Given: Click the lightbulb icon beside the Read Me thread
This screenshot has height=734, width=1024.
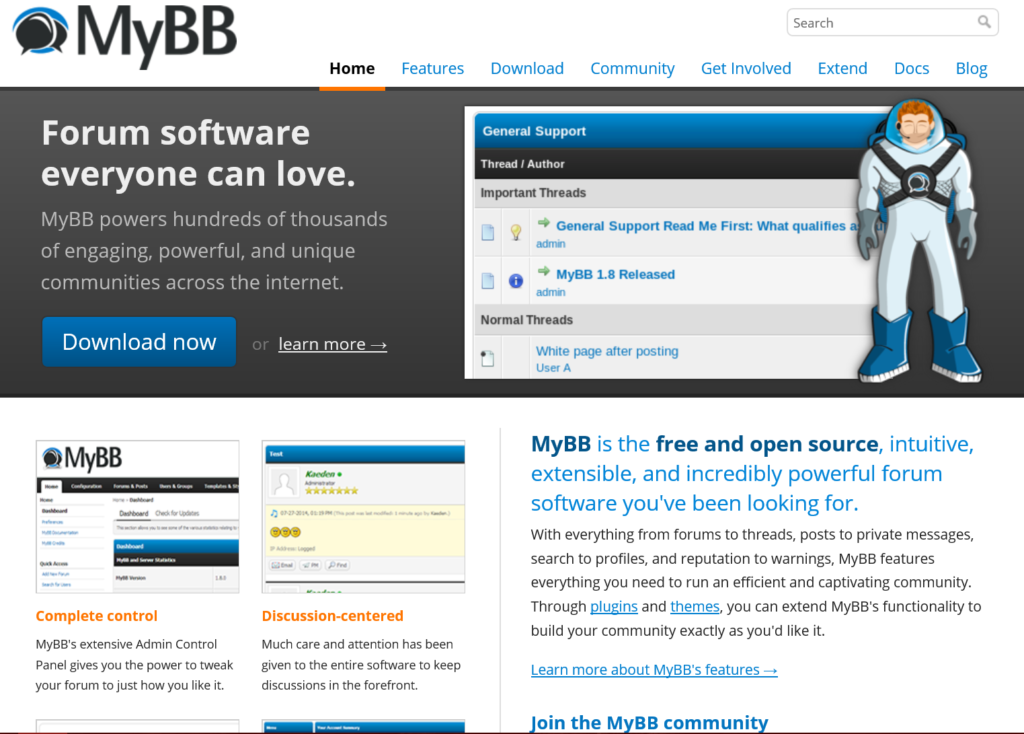Looking at the screenshot, I should coord(515,231).
